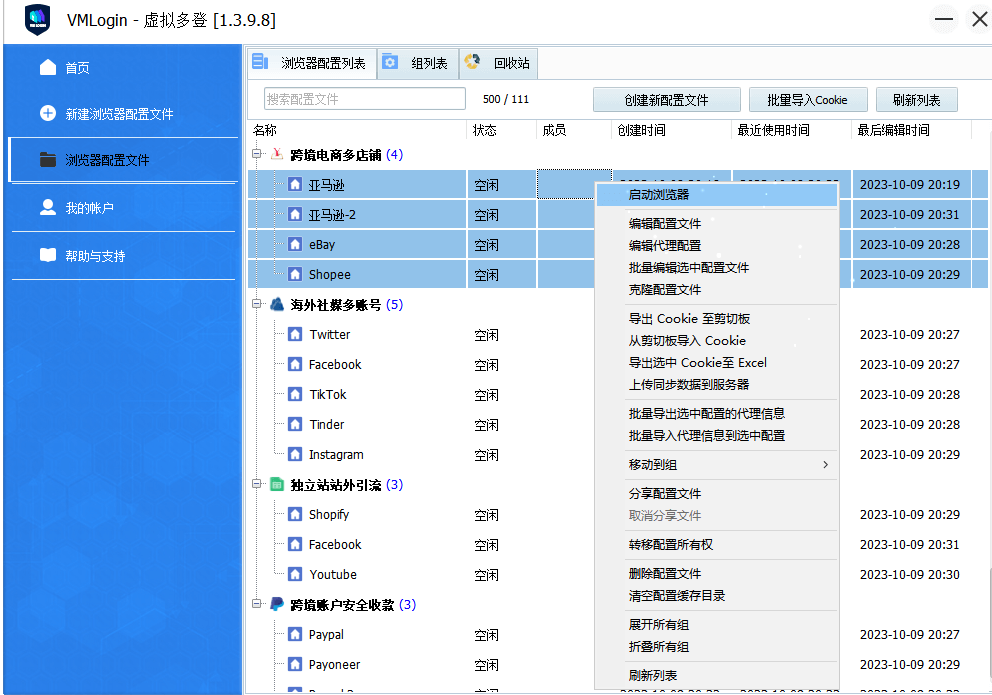Click the home icon beside 首页
Image resolution: width=992 pixels, height=695 pixels.
tap(48, 67)
